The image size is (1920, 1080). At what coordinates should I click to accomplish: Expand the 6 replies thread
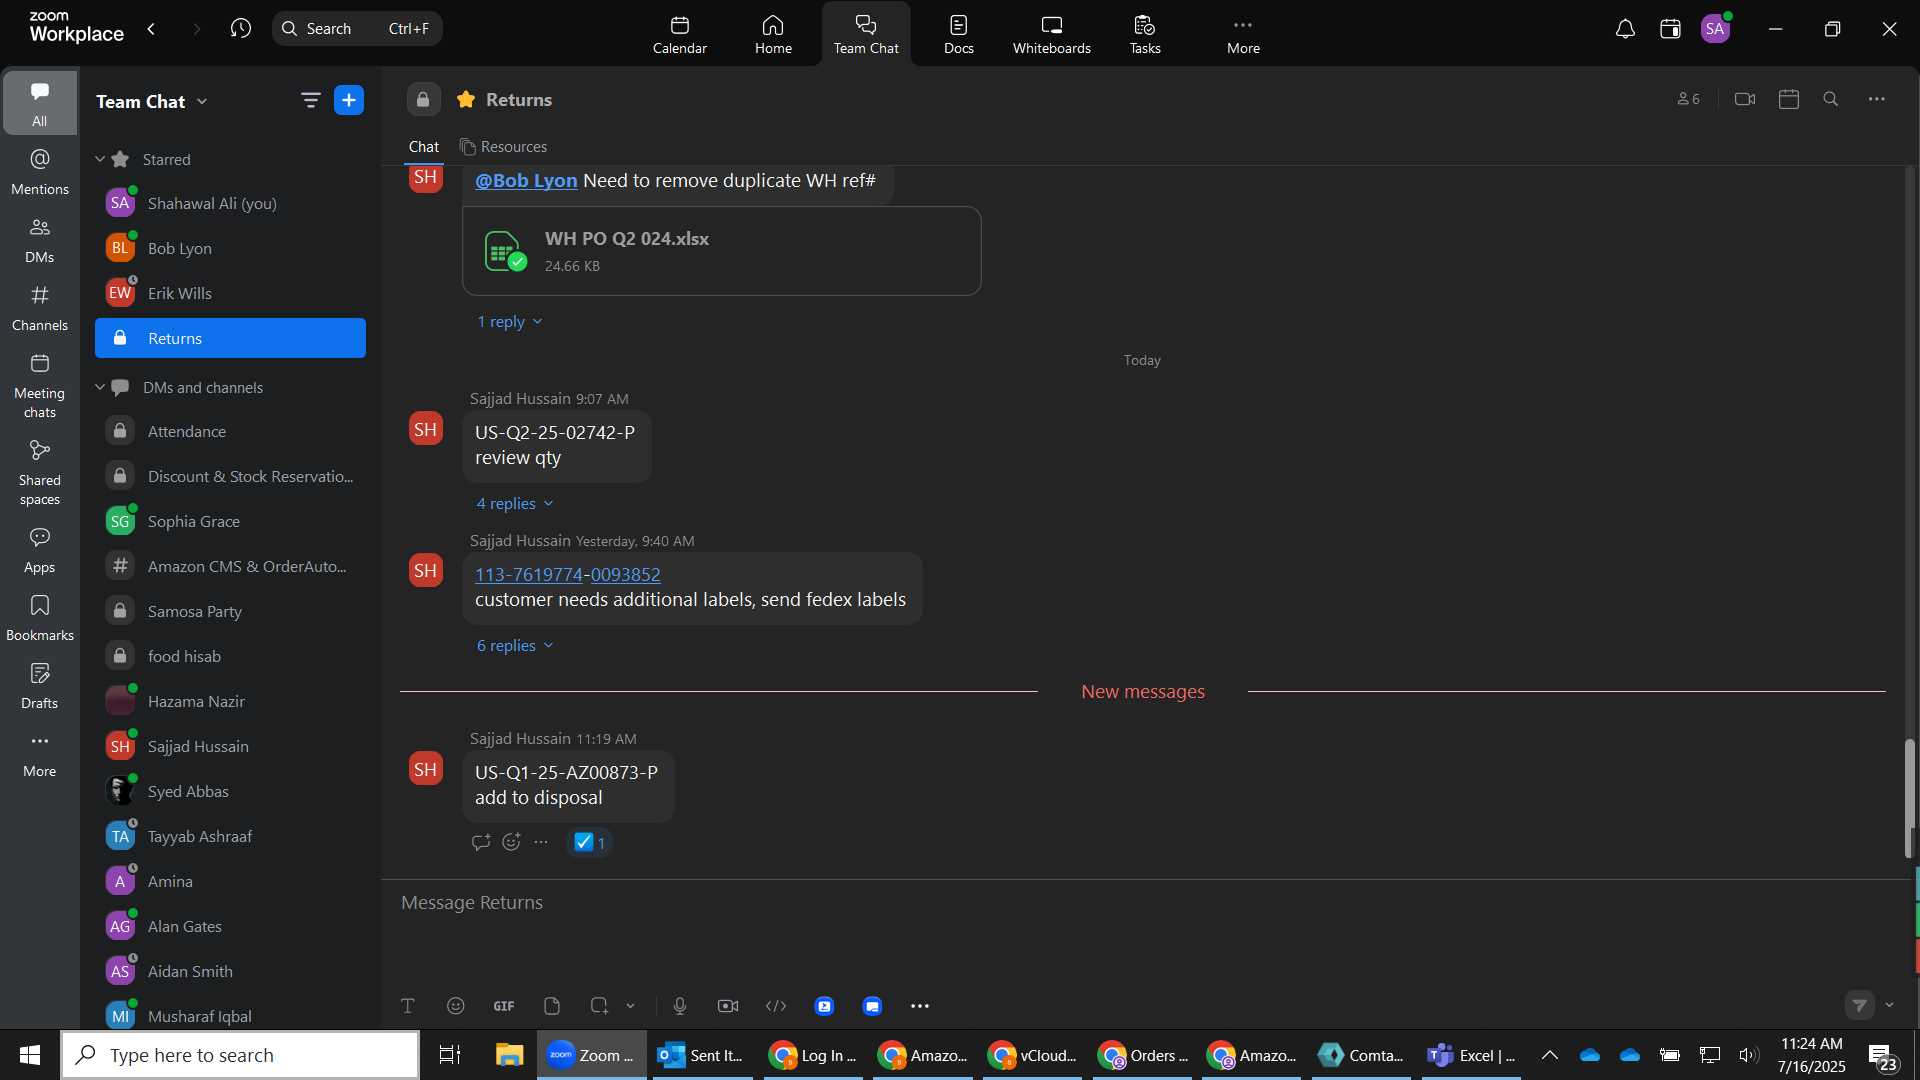click(x=514, y=646)
